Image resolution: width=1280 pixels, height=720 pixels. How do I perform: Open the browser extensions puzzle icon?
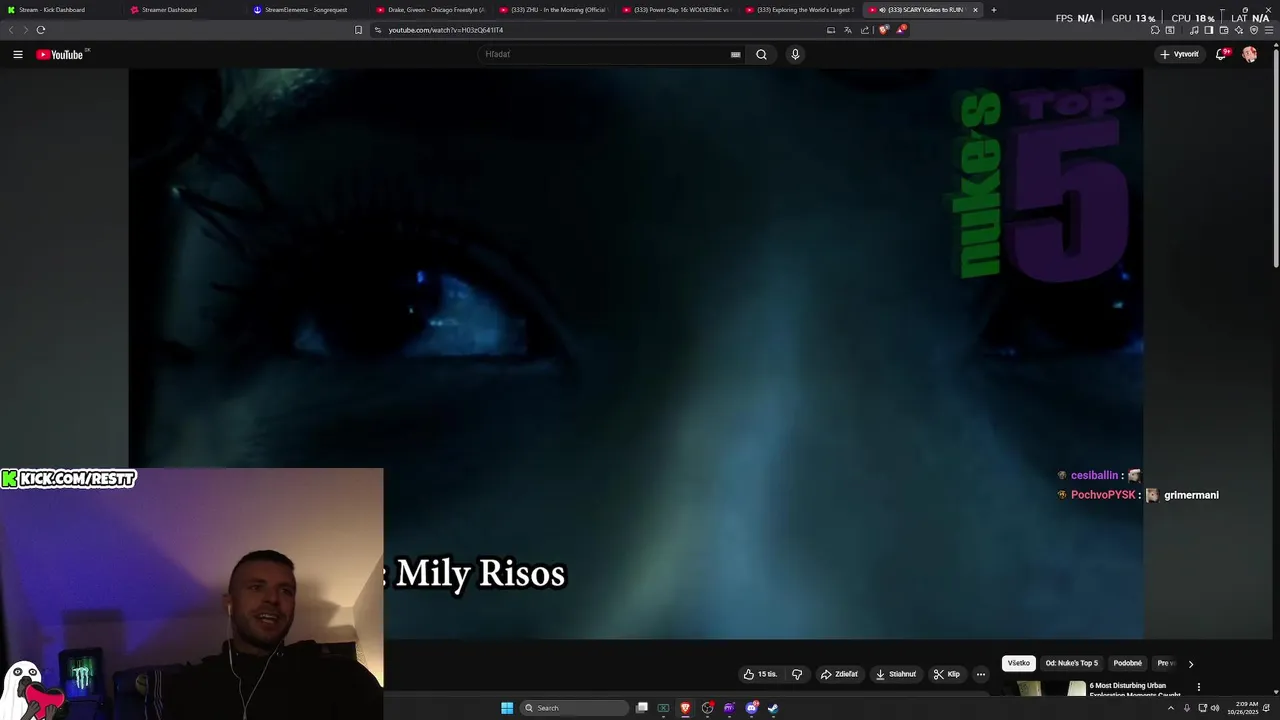(x=1155, y=30)
